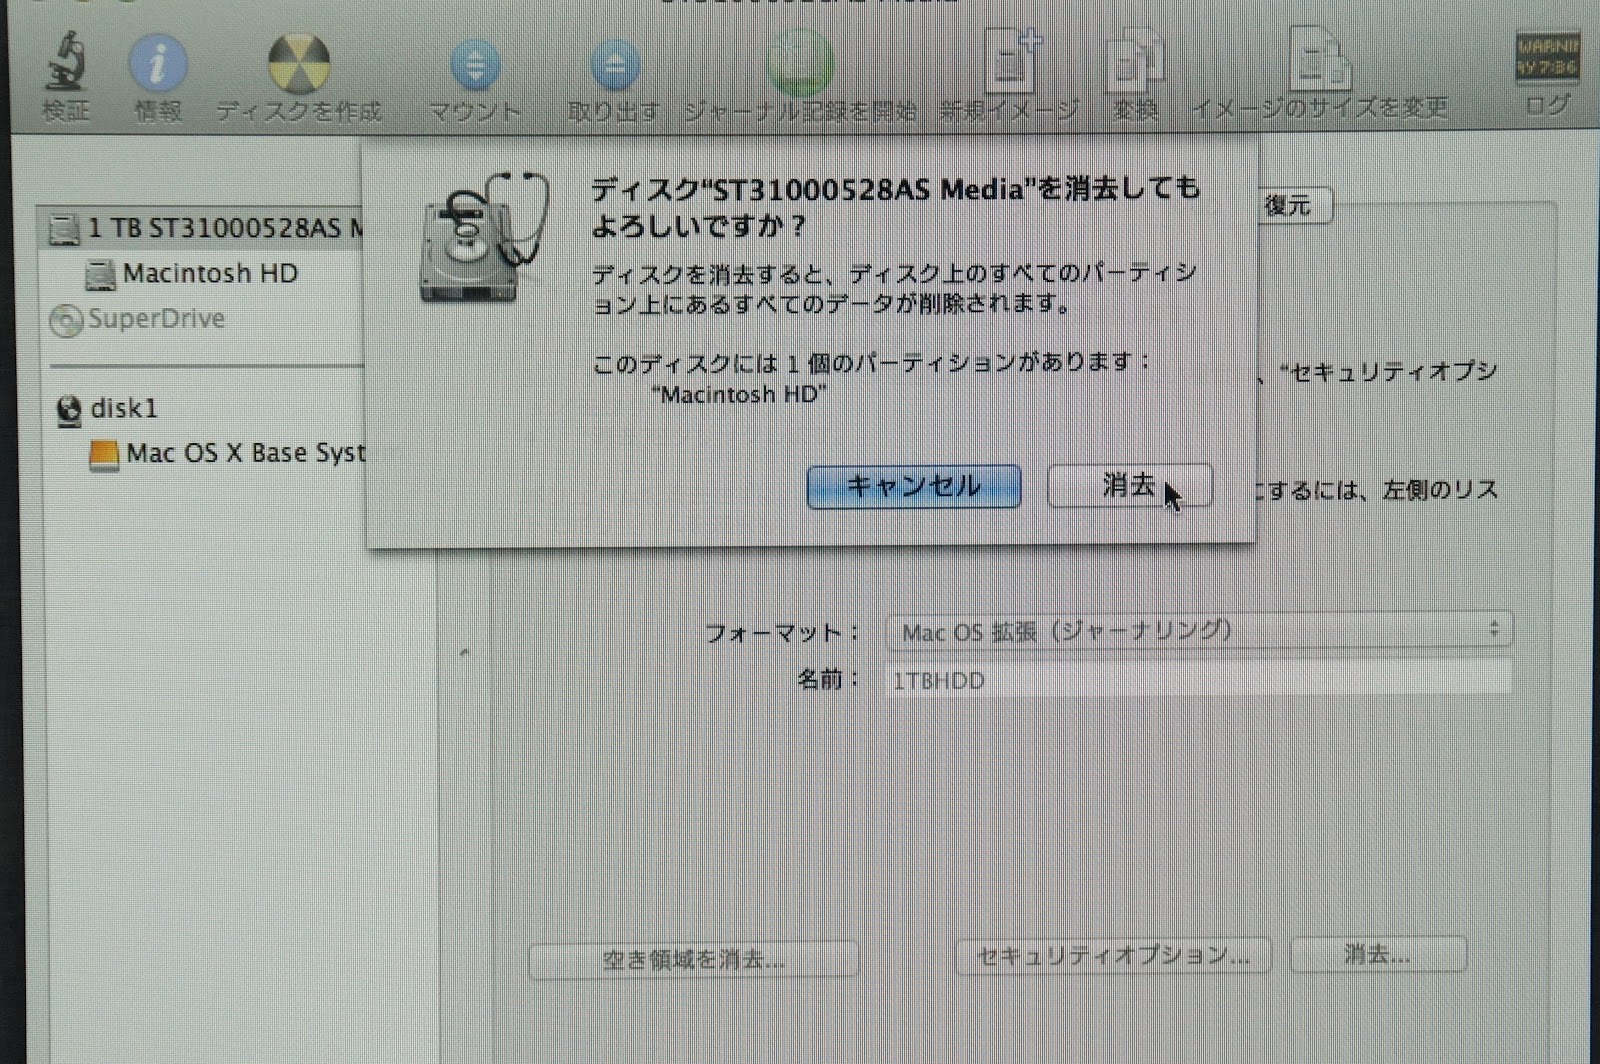Open the Info (情報) toolbar icon
Screen dimensions: 1600x1064
[x=158, y=63]
